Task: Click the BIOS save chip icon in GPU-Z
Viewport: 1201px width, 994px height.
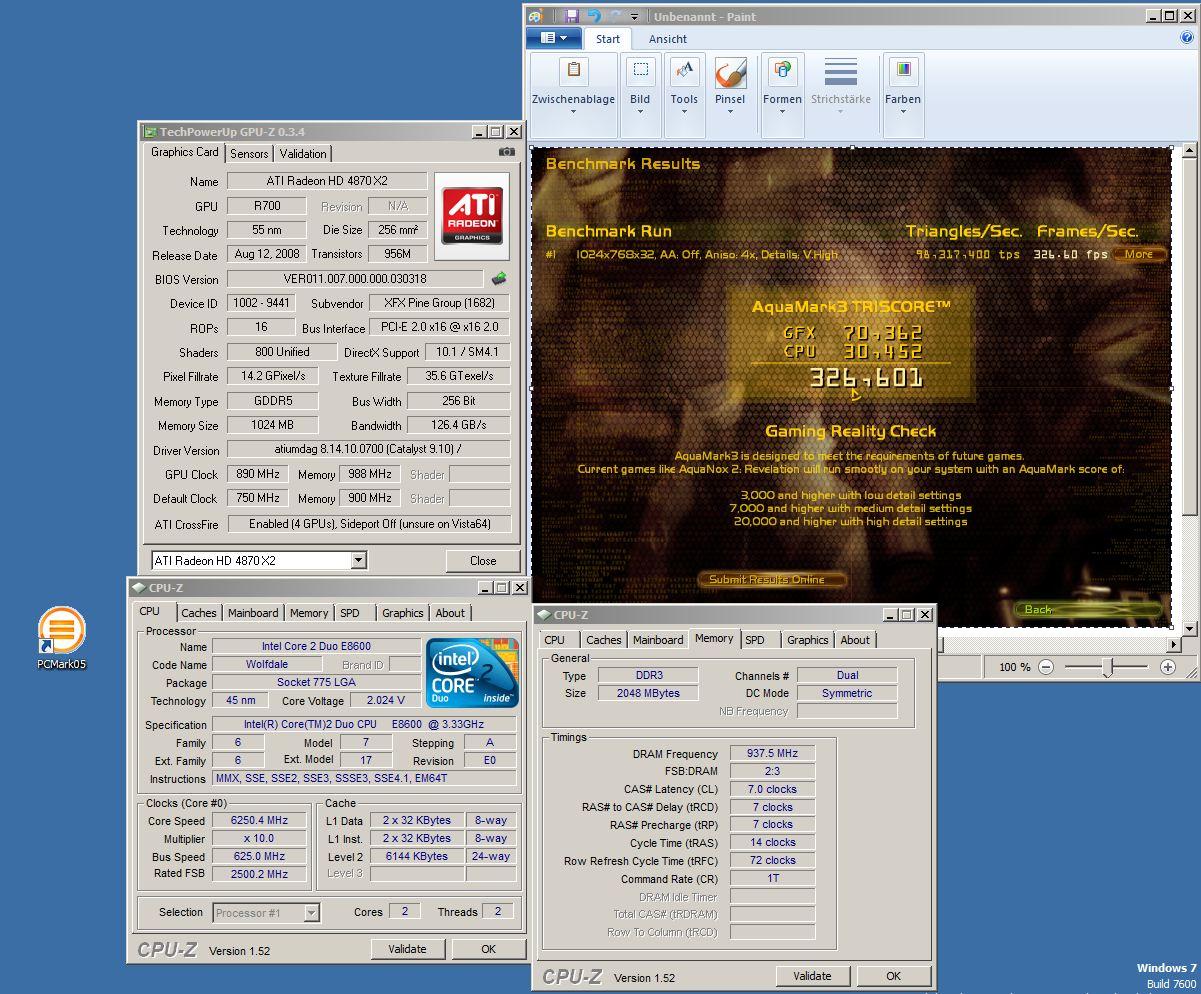Action: [x=499, y=279]
